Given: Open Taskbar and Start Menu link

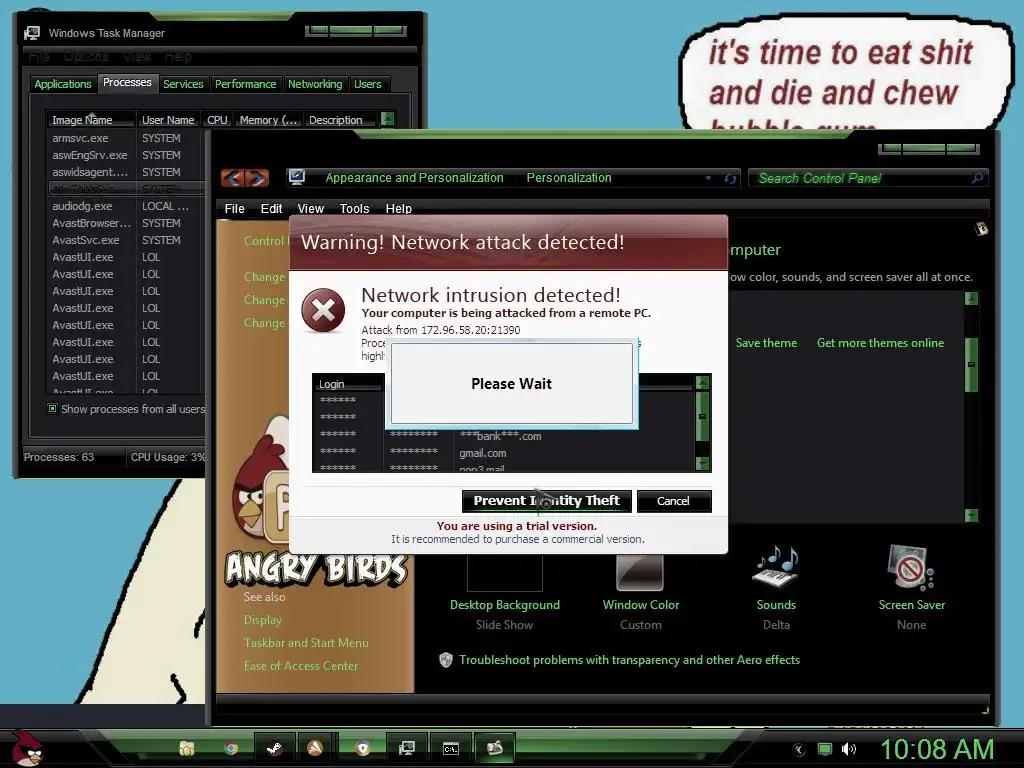Looking at the screenshot, I should (x=306, y=643).
